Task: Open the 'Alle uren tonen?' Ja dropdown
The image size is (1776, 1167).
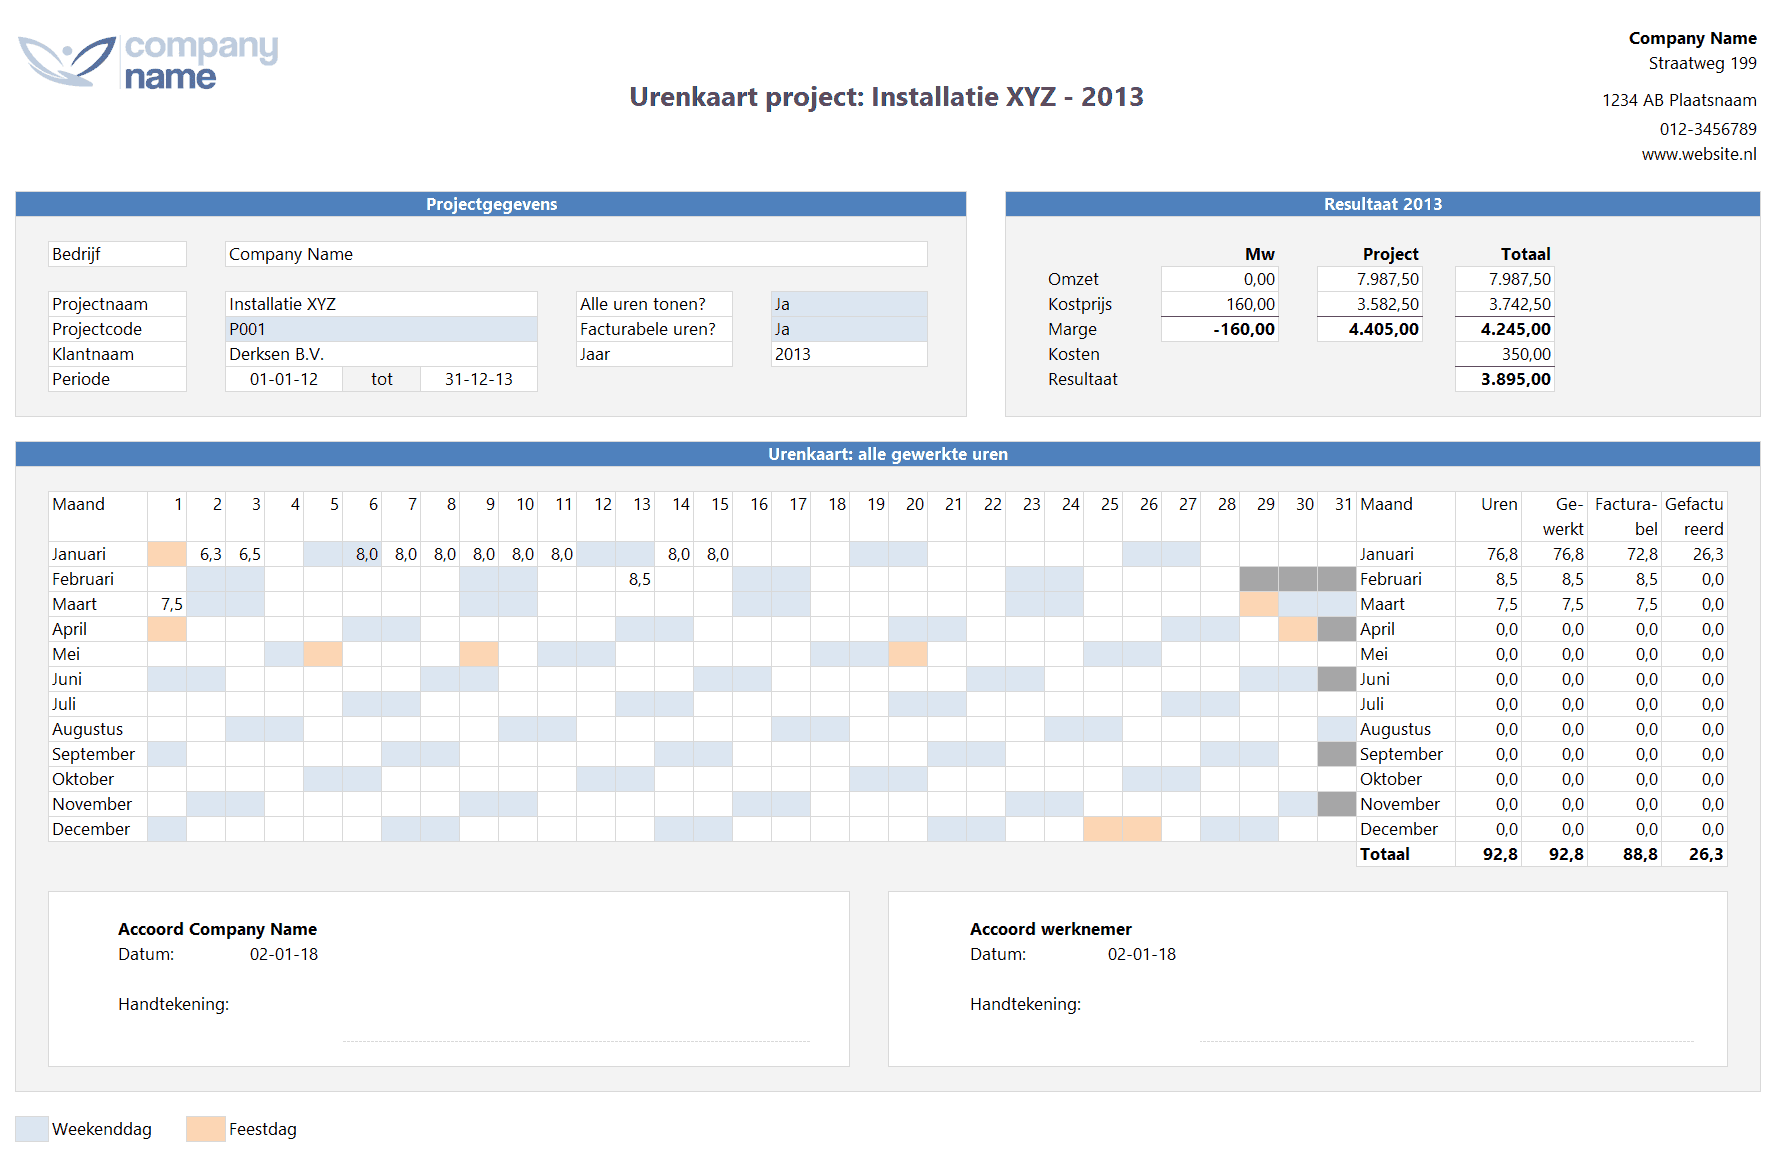Action: (848, 304)
